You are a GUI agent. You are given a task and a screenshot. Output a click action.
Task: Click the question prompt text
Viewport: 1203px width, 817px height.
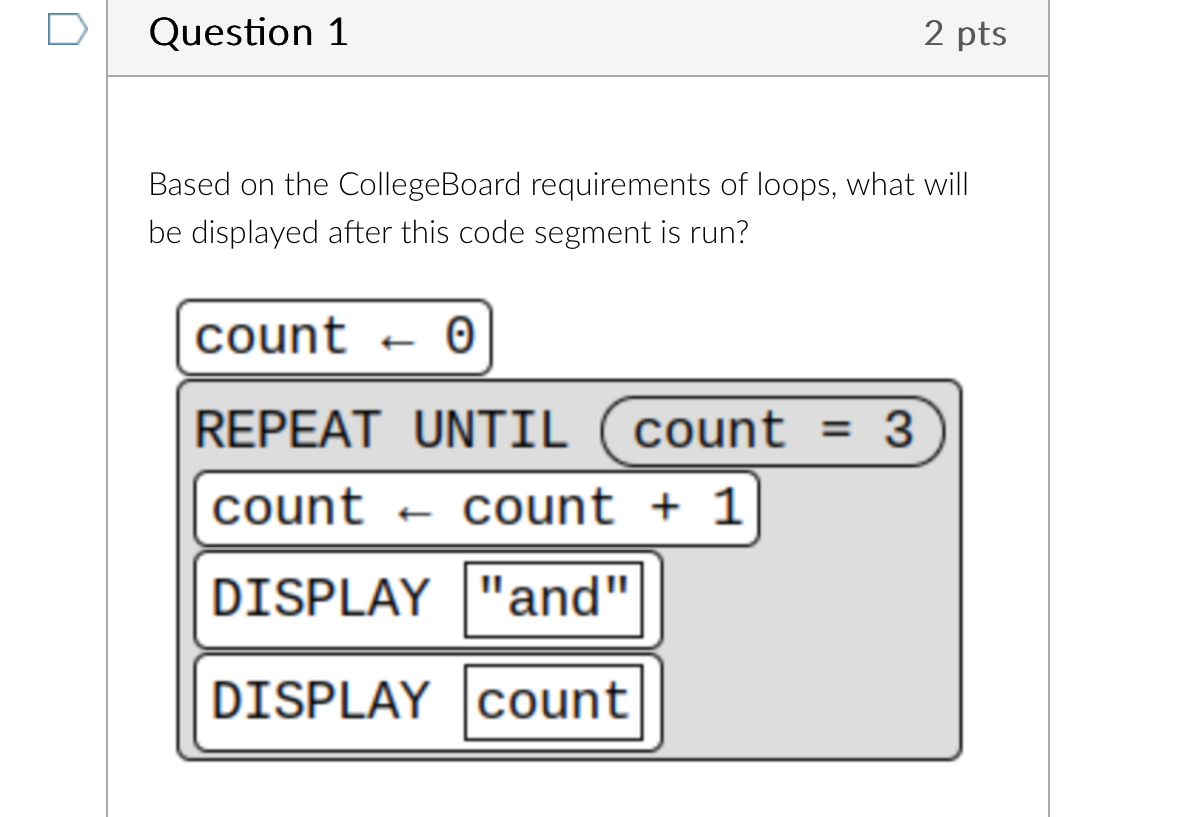[x=559, y=208]
